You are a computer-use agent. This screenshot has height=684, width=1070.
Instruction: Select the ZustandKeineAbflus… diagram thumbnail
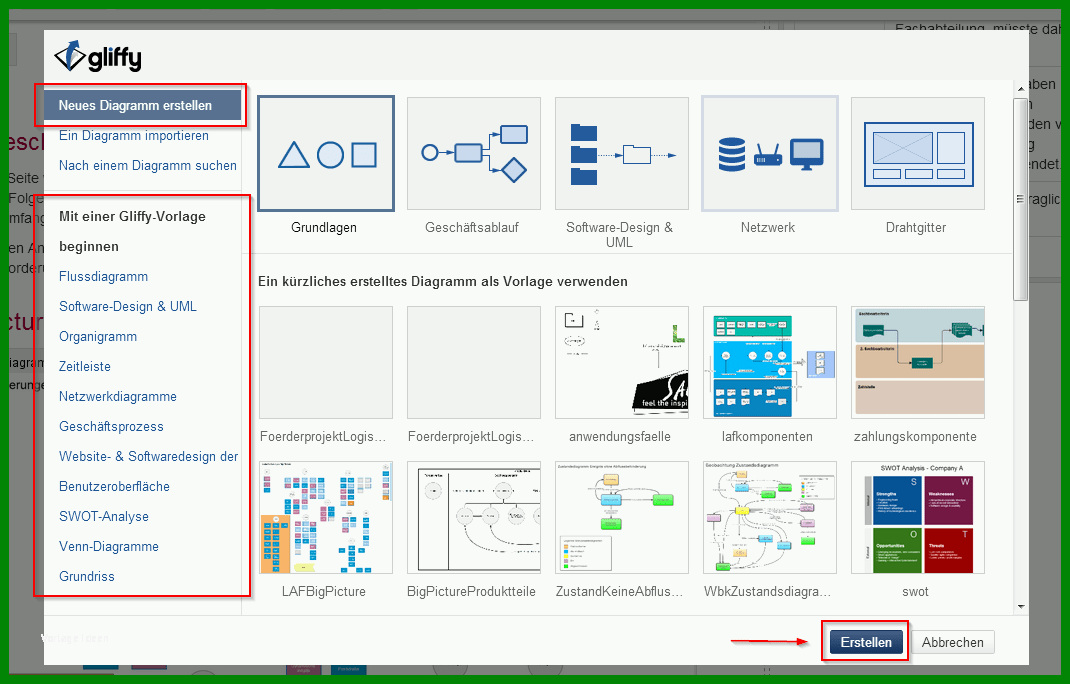622,517
